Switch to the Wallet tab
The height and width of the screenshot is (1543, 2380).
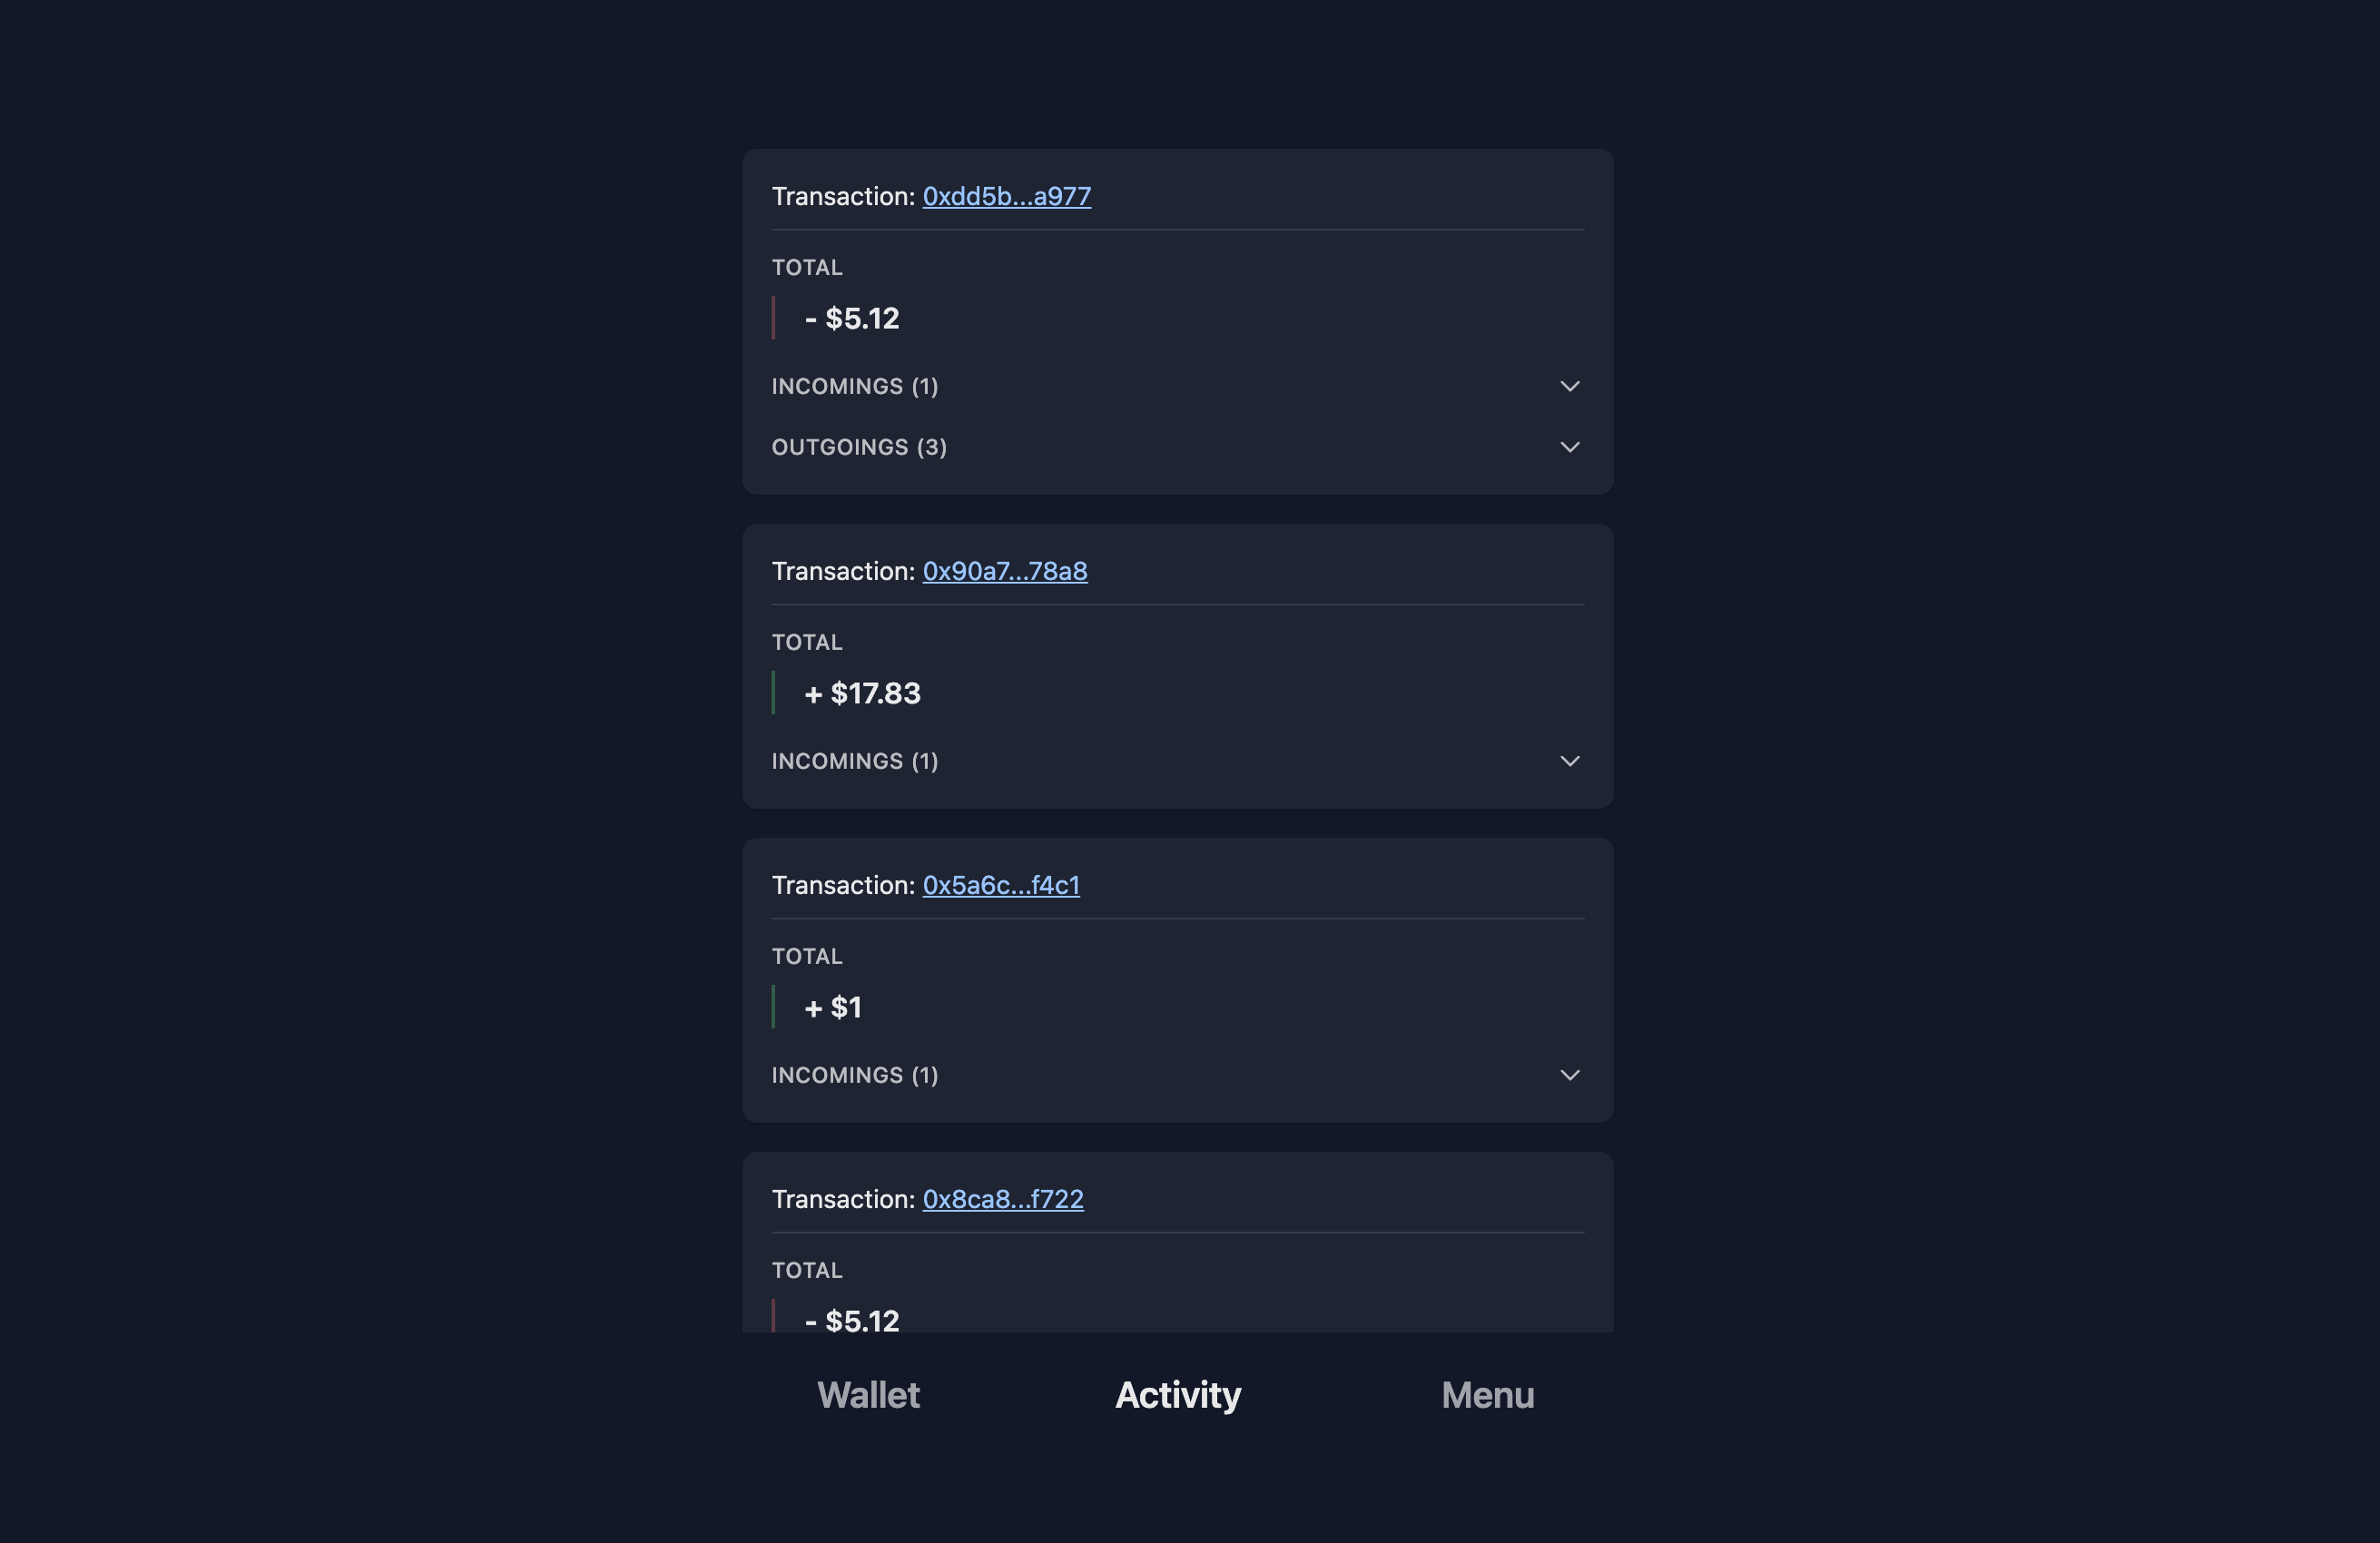(867, 1395)
